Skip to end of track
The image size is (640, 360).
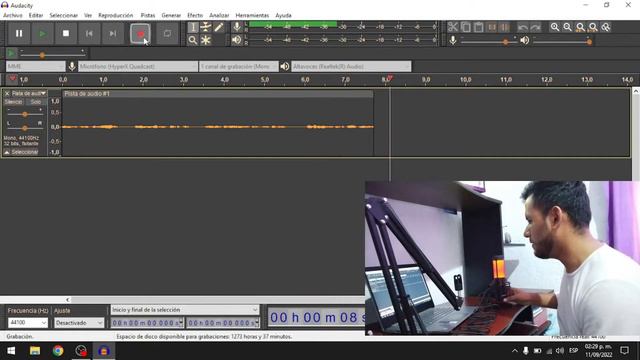click(x=113, y=33)
